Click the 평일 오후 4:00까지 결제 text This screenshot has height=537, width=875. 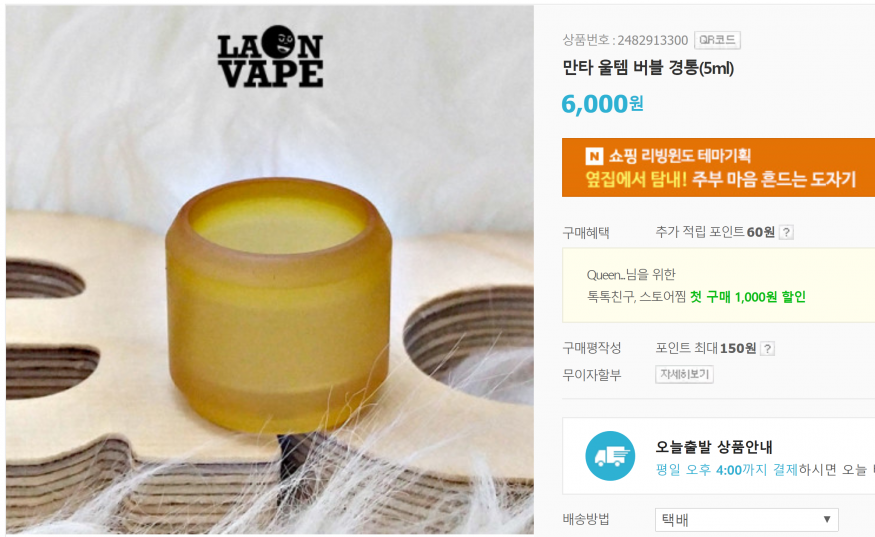pos(727,470)
